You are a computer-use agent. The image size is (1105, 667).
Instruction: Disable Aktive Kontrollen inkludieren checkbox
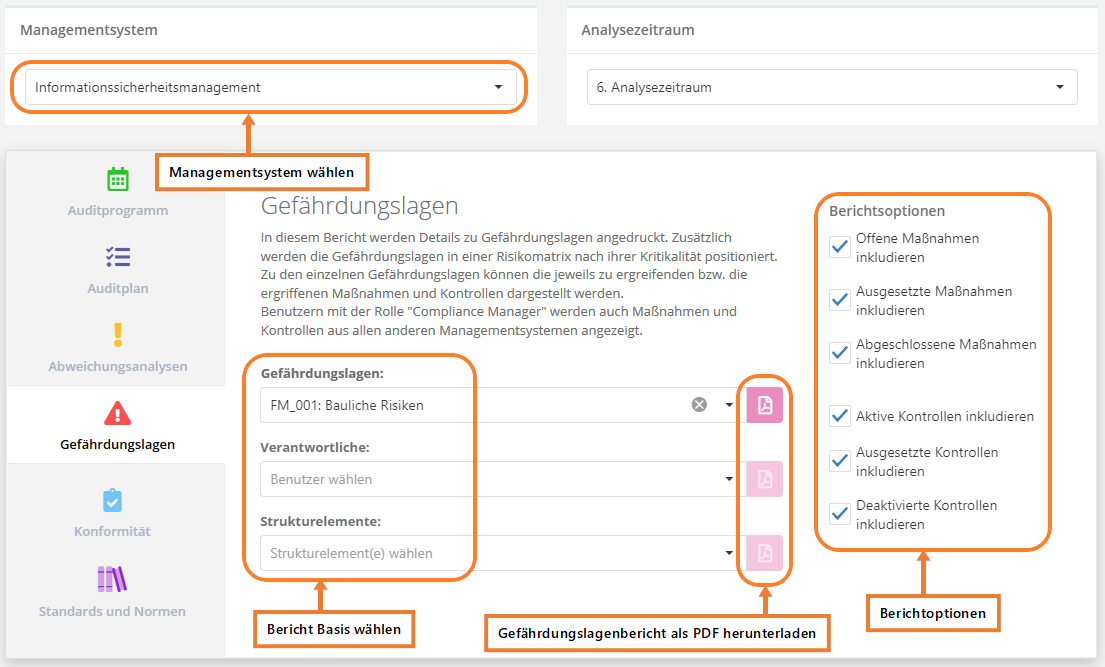tap(840, 416)
